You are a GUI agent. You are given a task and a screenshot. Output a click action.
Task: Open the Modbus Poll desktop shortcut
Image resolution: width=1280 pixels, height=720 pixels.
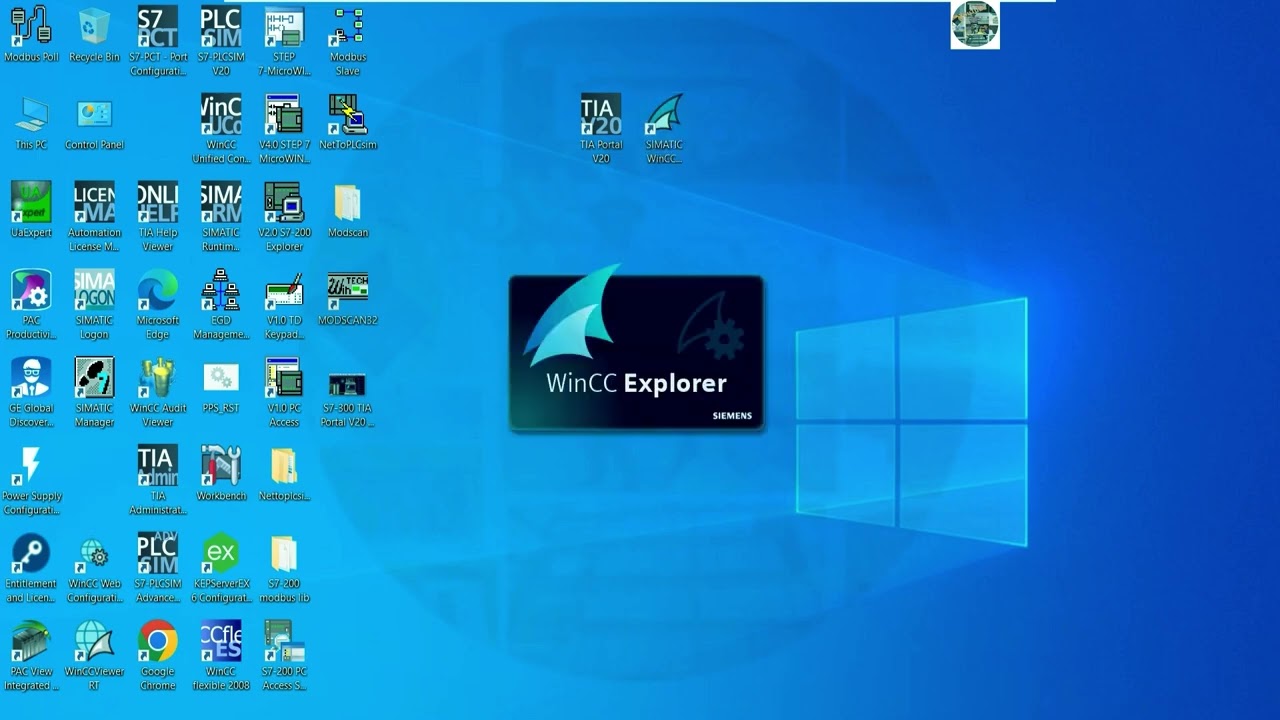(x=31, y=36)
